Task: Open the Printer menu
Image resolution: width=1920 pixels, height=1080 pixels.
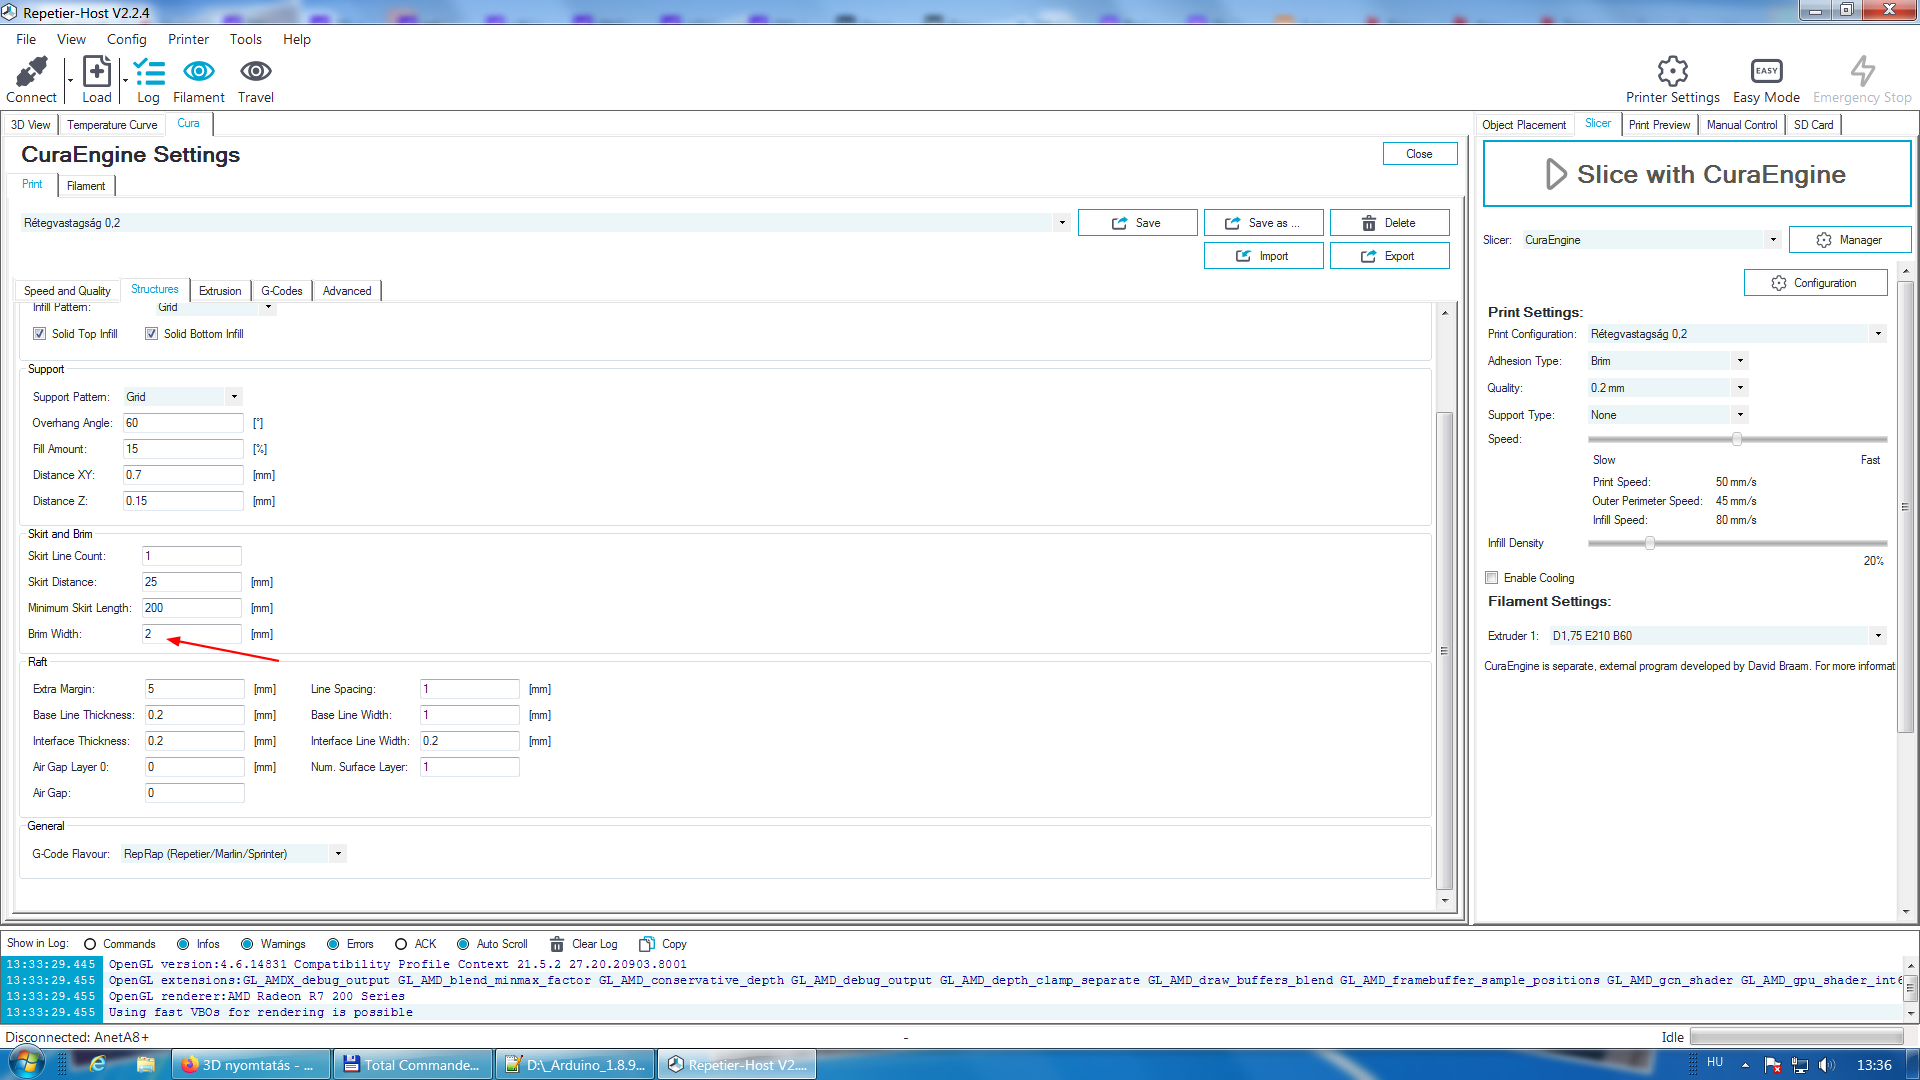Action: tap(188, 39)
